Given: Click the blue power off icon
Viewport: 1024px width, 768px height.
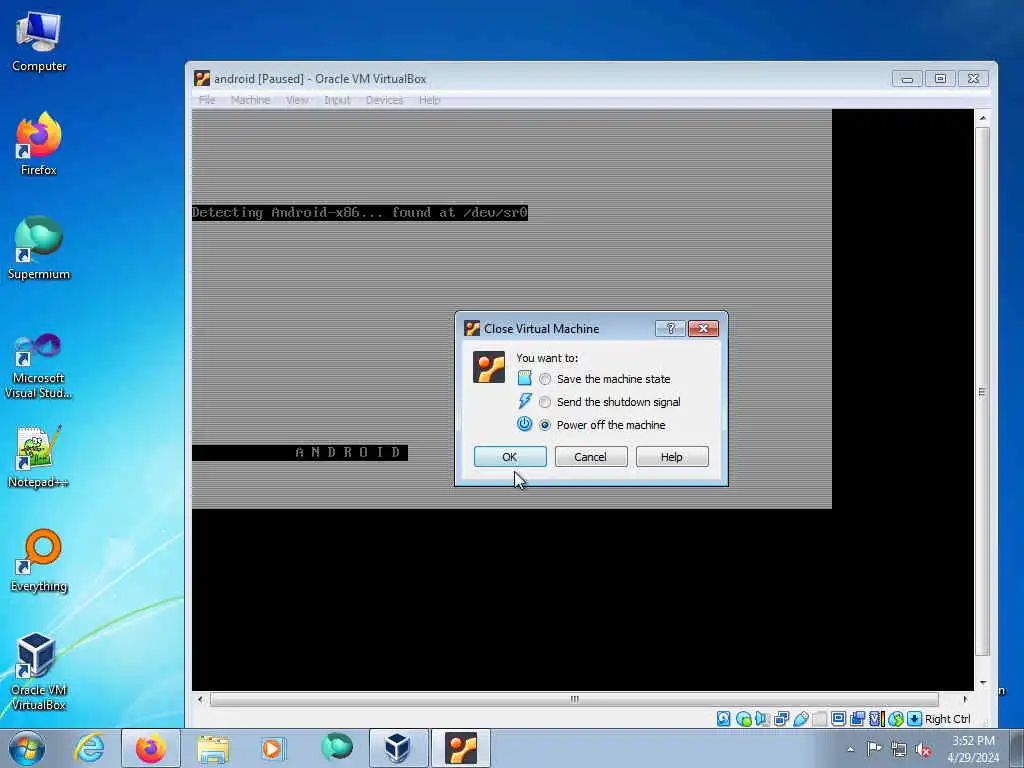Looking at the screenshot, I should pos(524,424).
